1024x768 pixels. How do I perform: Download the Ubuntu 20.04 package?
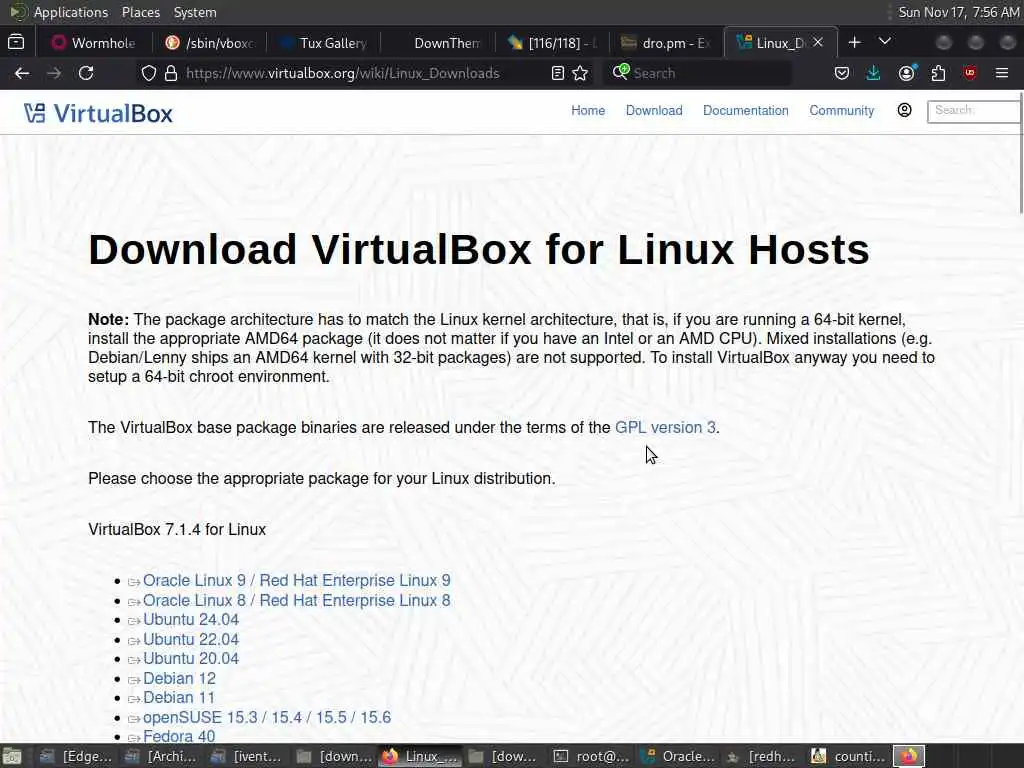191,658
